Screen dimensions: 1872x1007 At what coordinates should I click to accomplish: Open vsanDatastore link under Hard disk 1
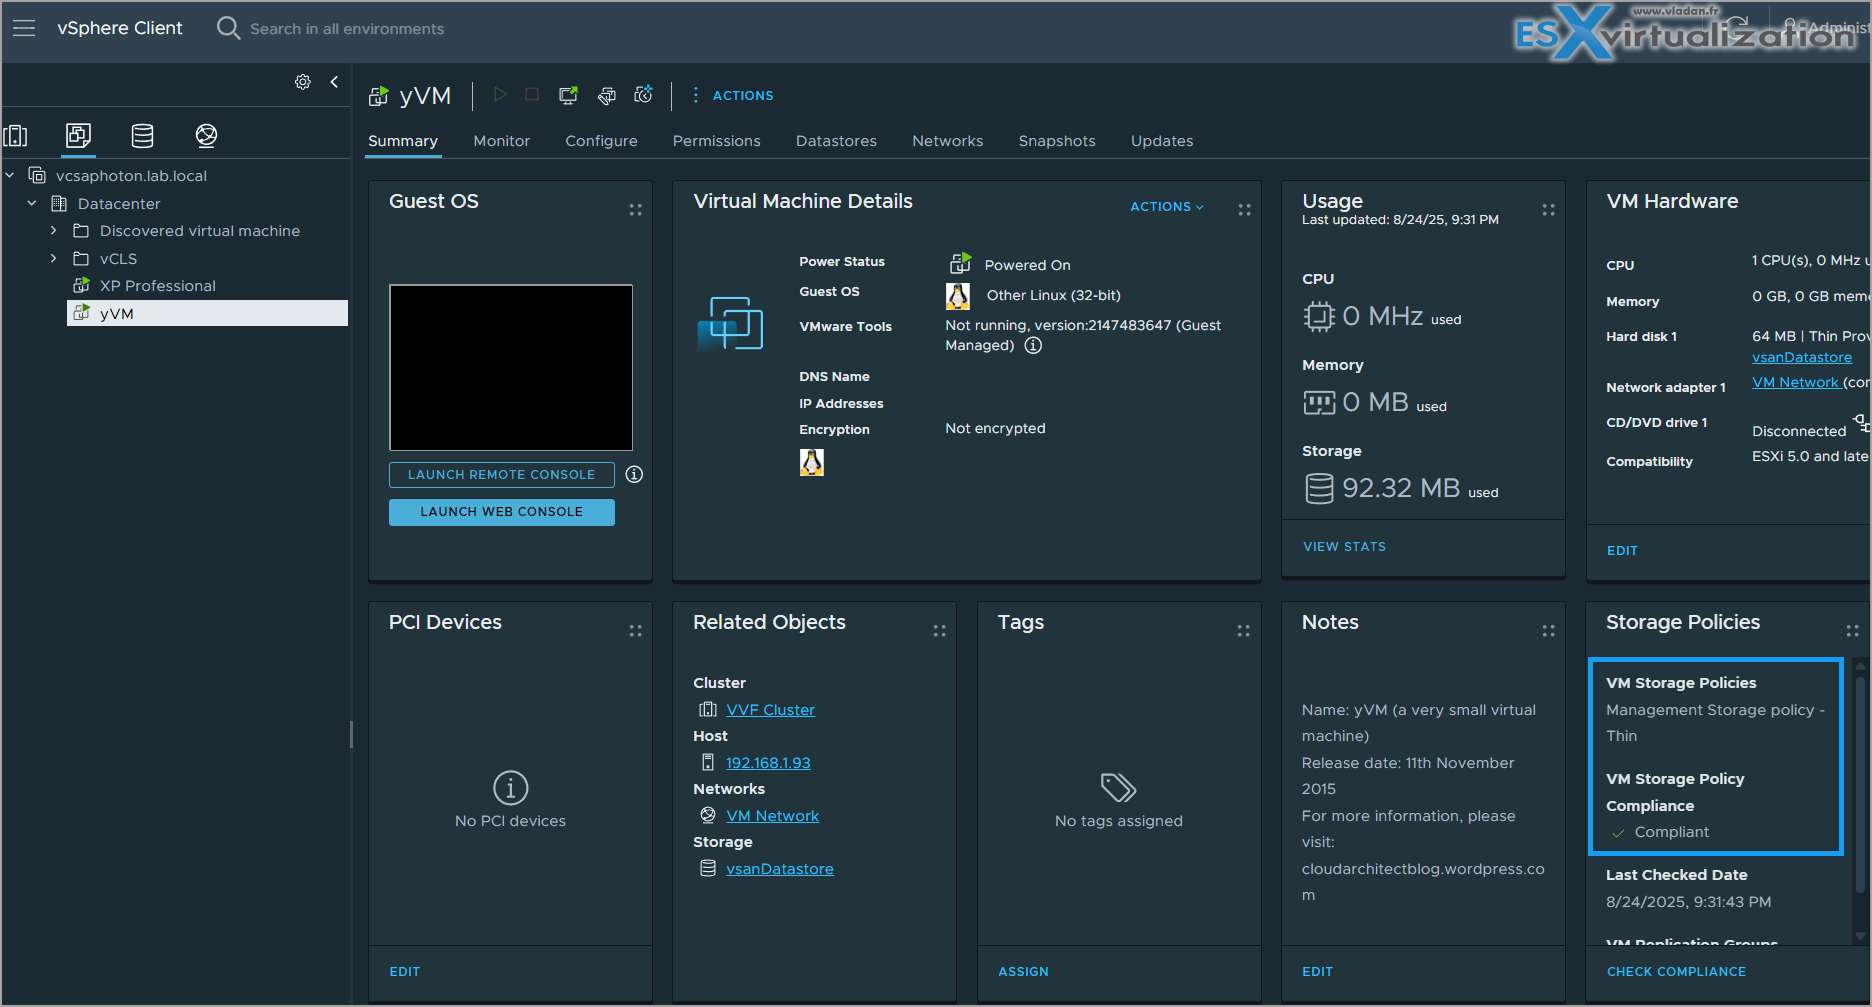coord(1802,357)
